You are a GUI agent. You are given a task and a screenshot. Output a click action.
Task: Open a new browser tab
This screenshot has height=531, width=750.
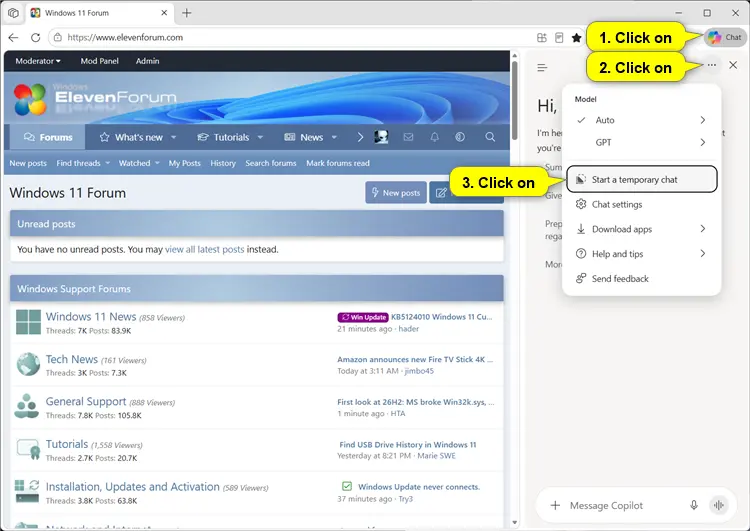coord(187,13)
